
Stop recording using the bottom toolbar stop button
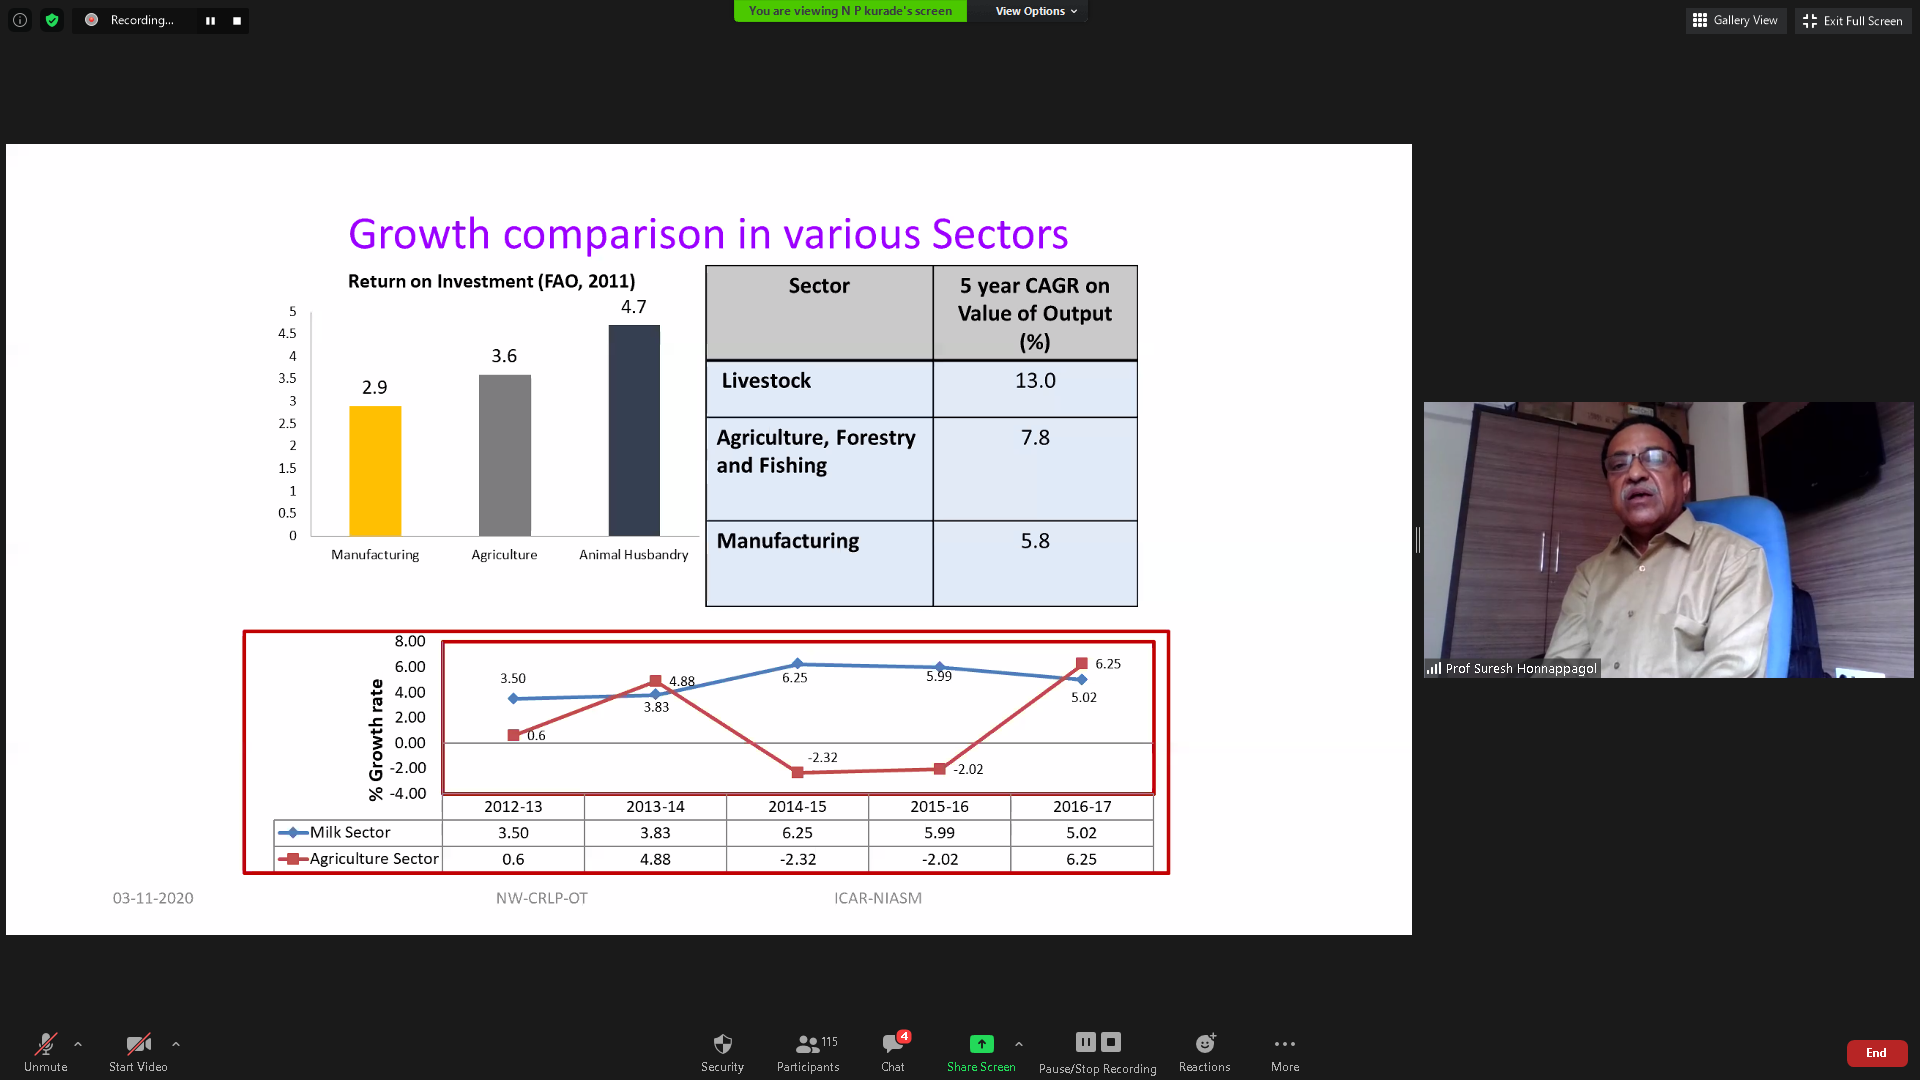pos(1111,1042)
